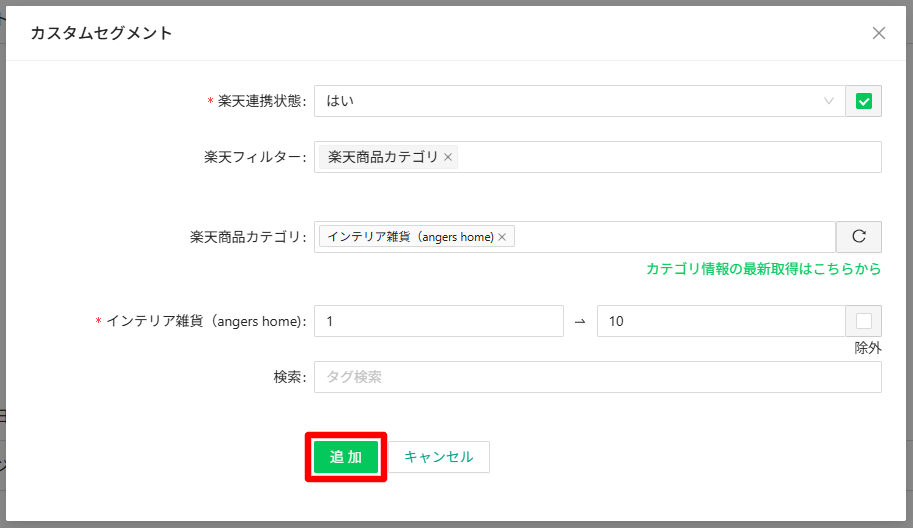Click the 楽天商品カテゴリ selection field
The image size is (913, 528).
point(575,237)
